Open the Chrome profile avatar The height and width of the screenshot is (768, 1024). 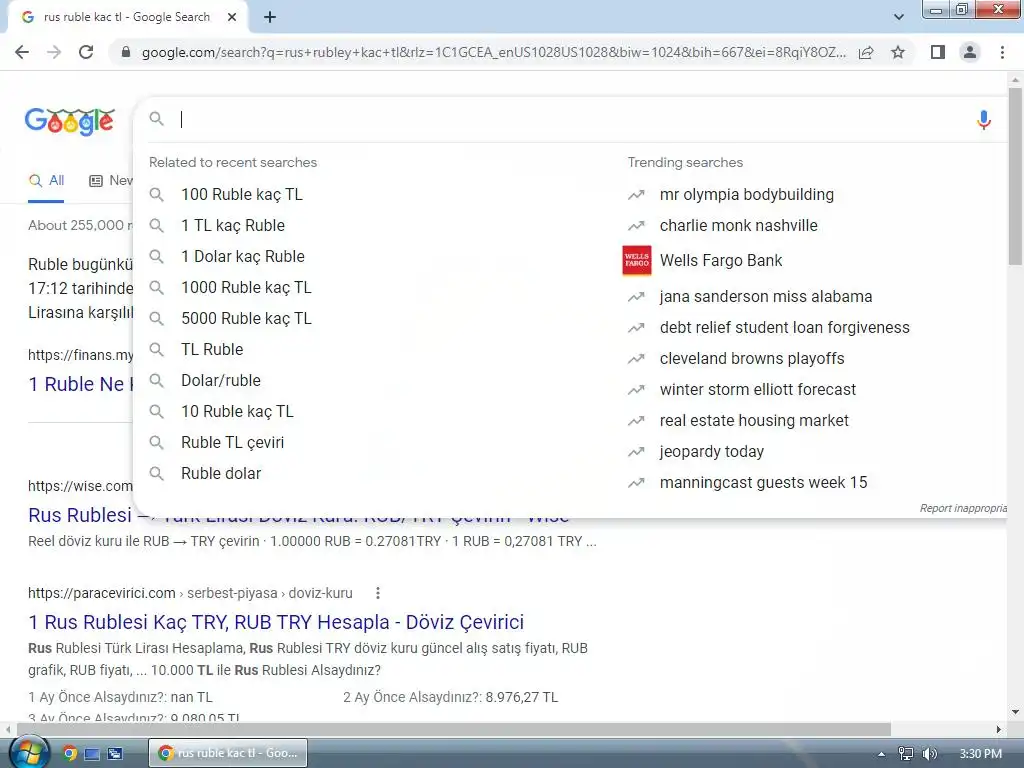[970, 52]
